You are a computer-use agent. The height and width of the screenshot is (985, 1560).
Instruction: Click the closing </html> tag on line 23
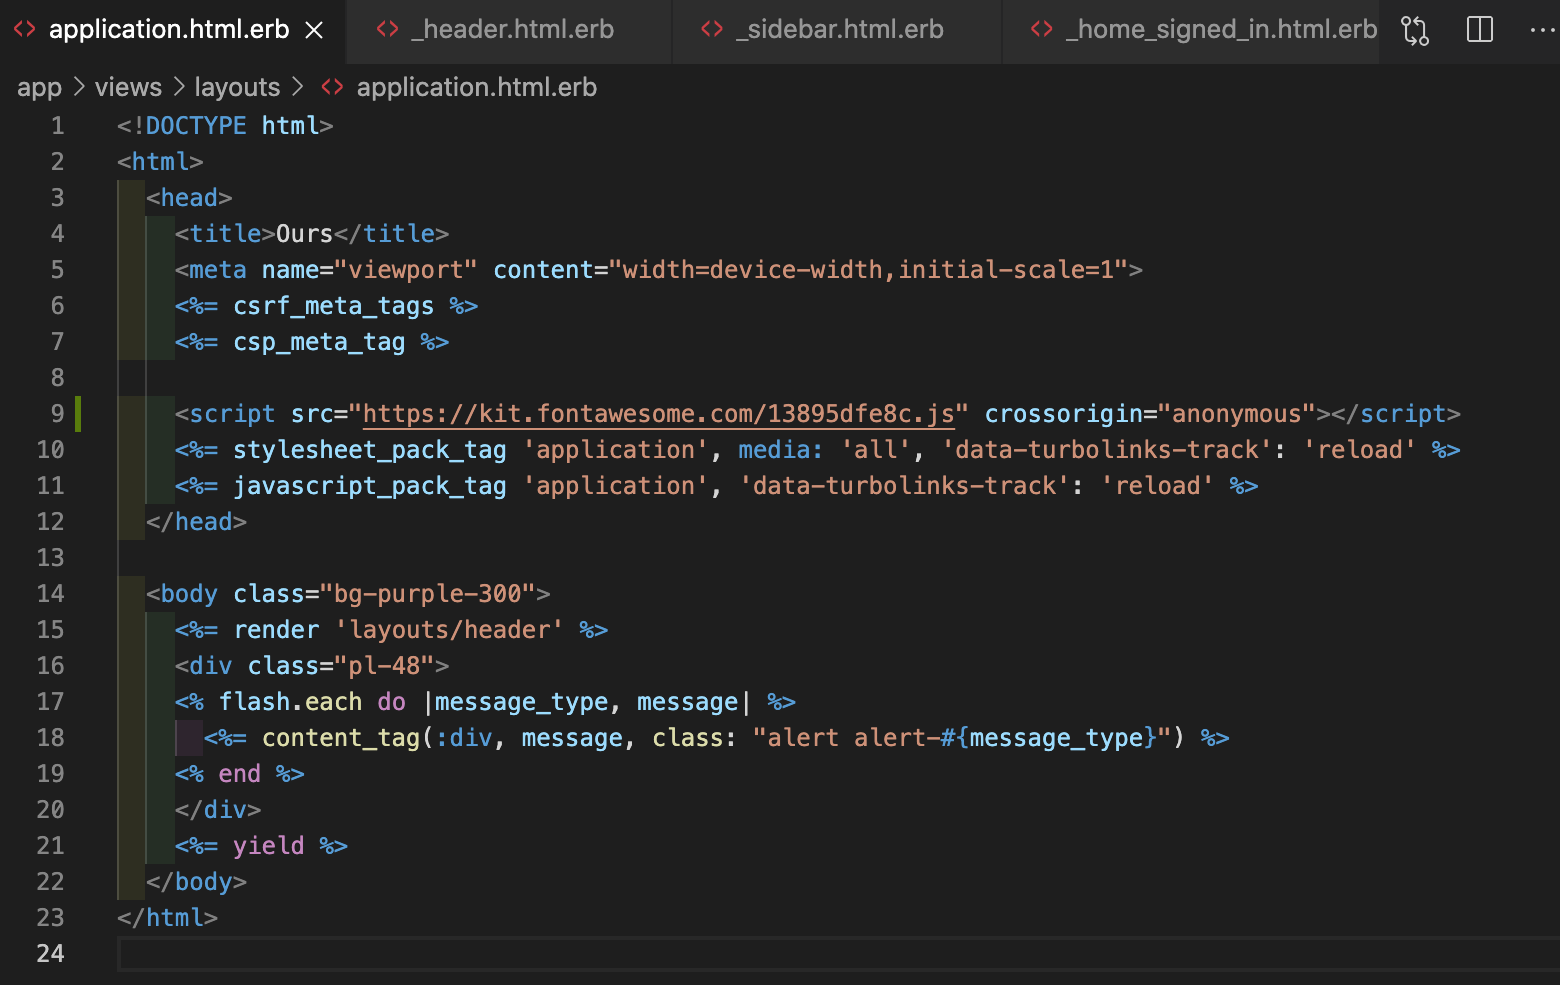167,918
